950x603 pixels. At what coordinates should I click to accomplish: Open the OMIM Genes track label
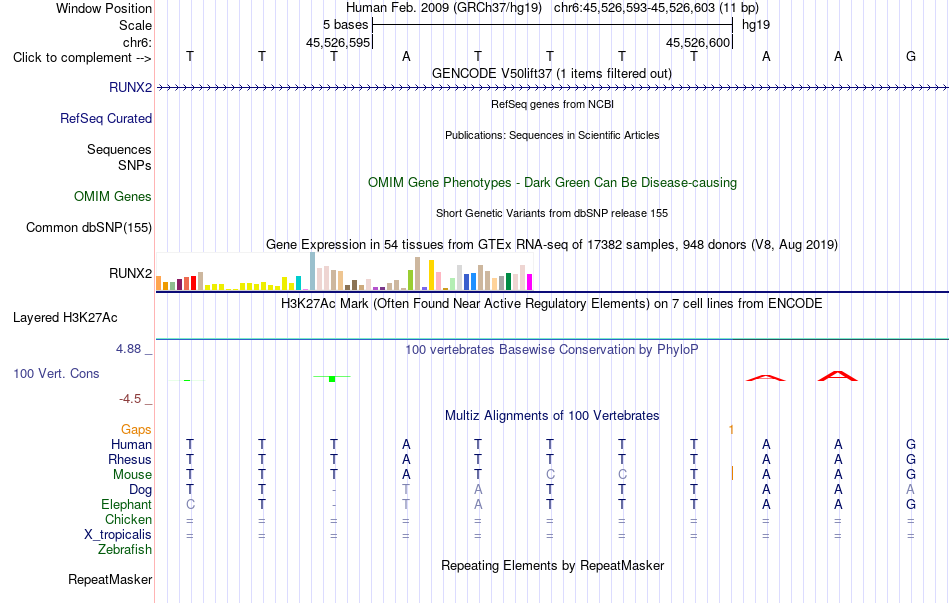pos(113,196)
